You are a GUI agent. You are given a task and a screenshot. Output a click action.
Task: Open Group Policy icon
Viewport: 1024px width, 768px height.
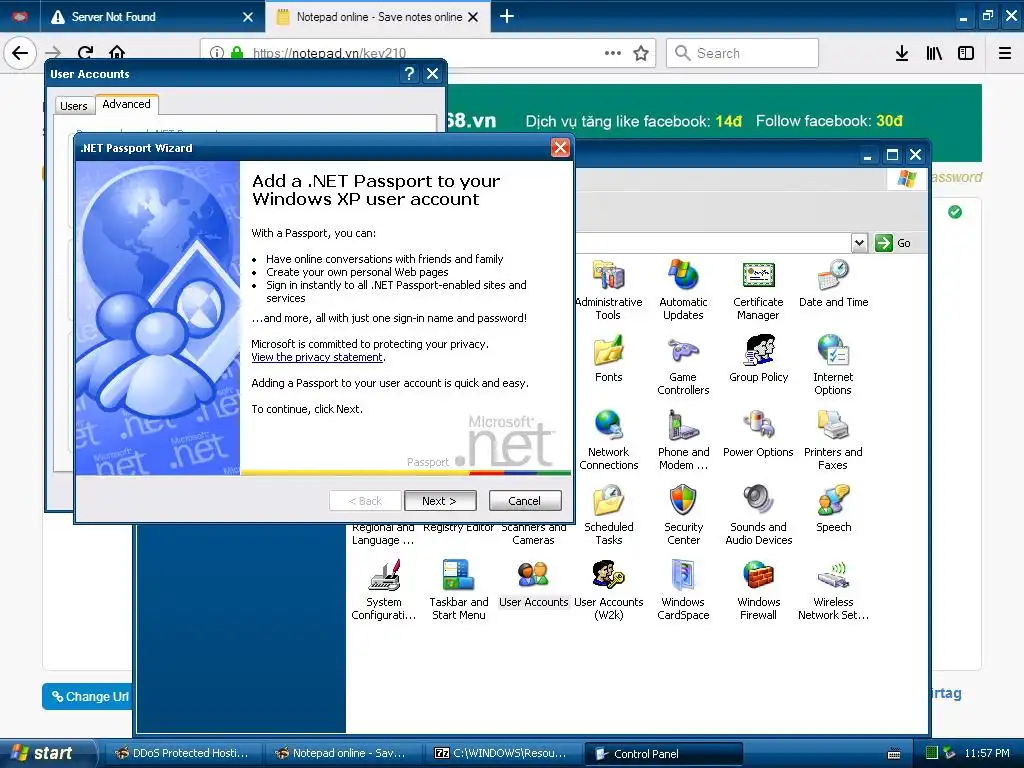[758, 359]
